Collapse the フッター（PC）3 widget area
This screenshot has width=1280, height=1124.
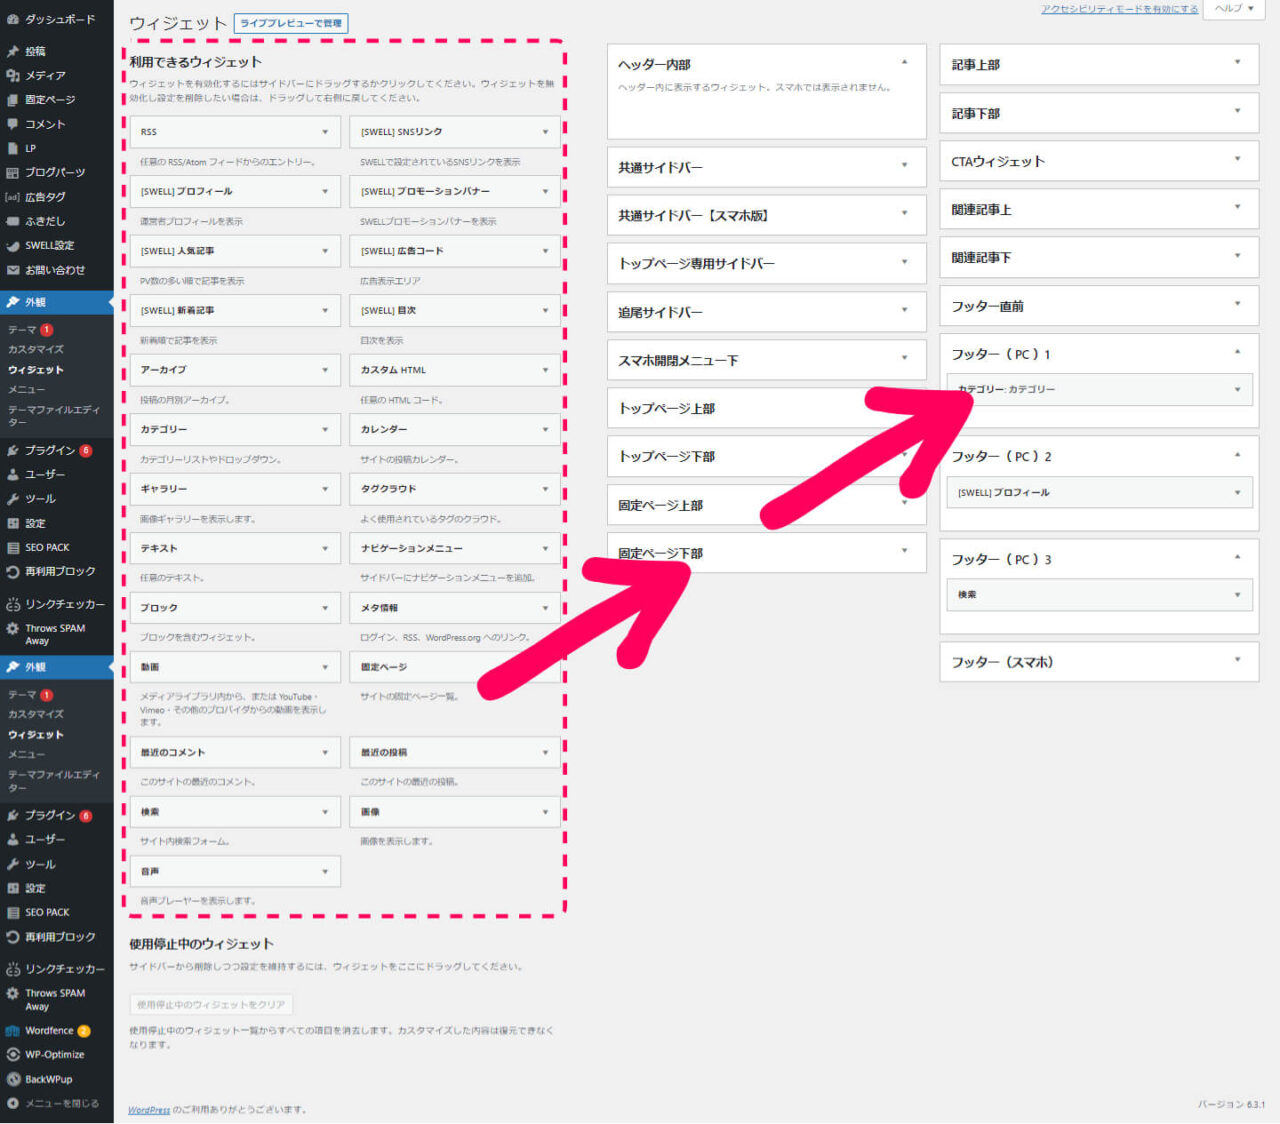pos(1237,557)
